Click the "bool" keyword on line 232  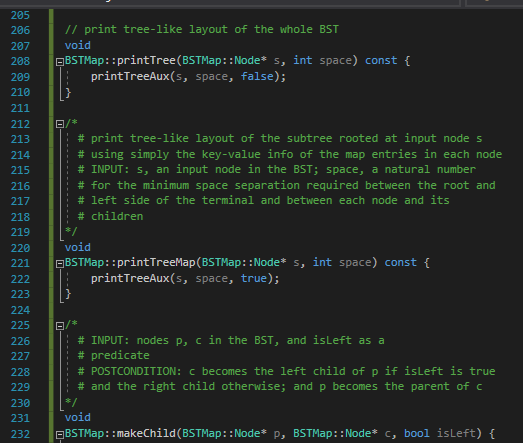pos(417,433)
